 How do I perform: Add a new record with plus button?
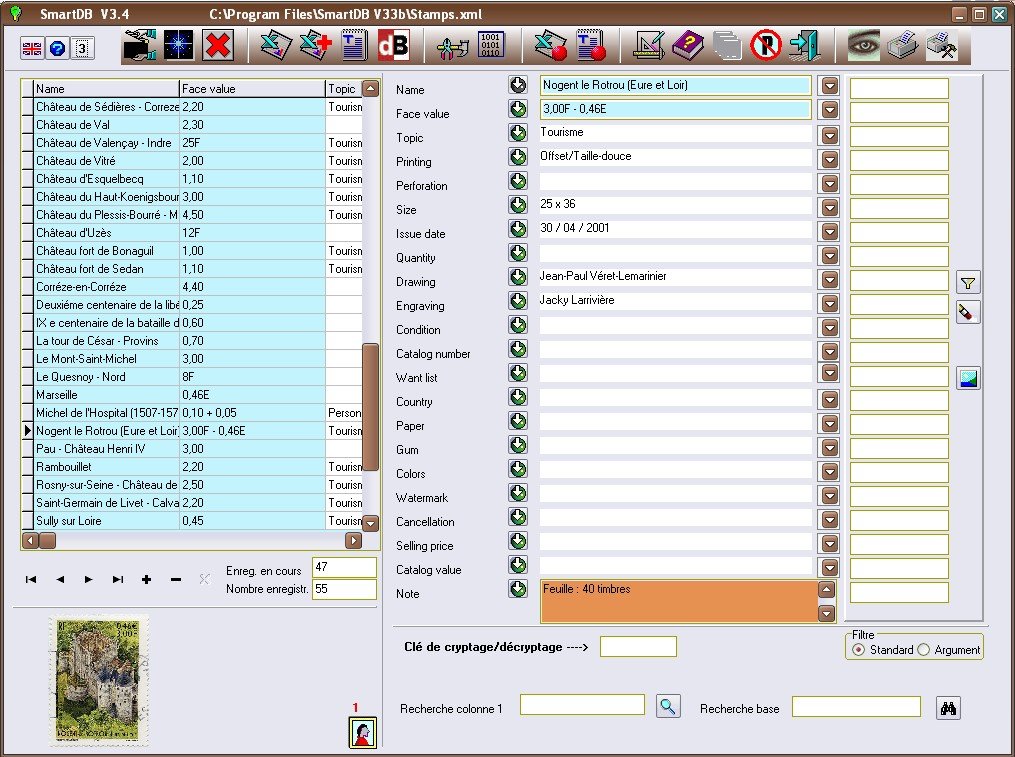pyautogui.click(x=147, y=580)
